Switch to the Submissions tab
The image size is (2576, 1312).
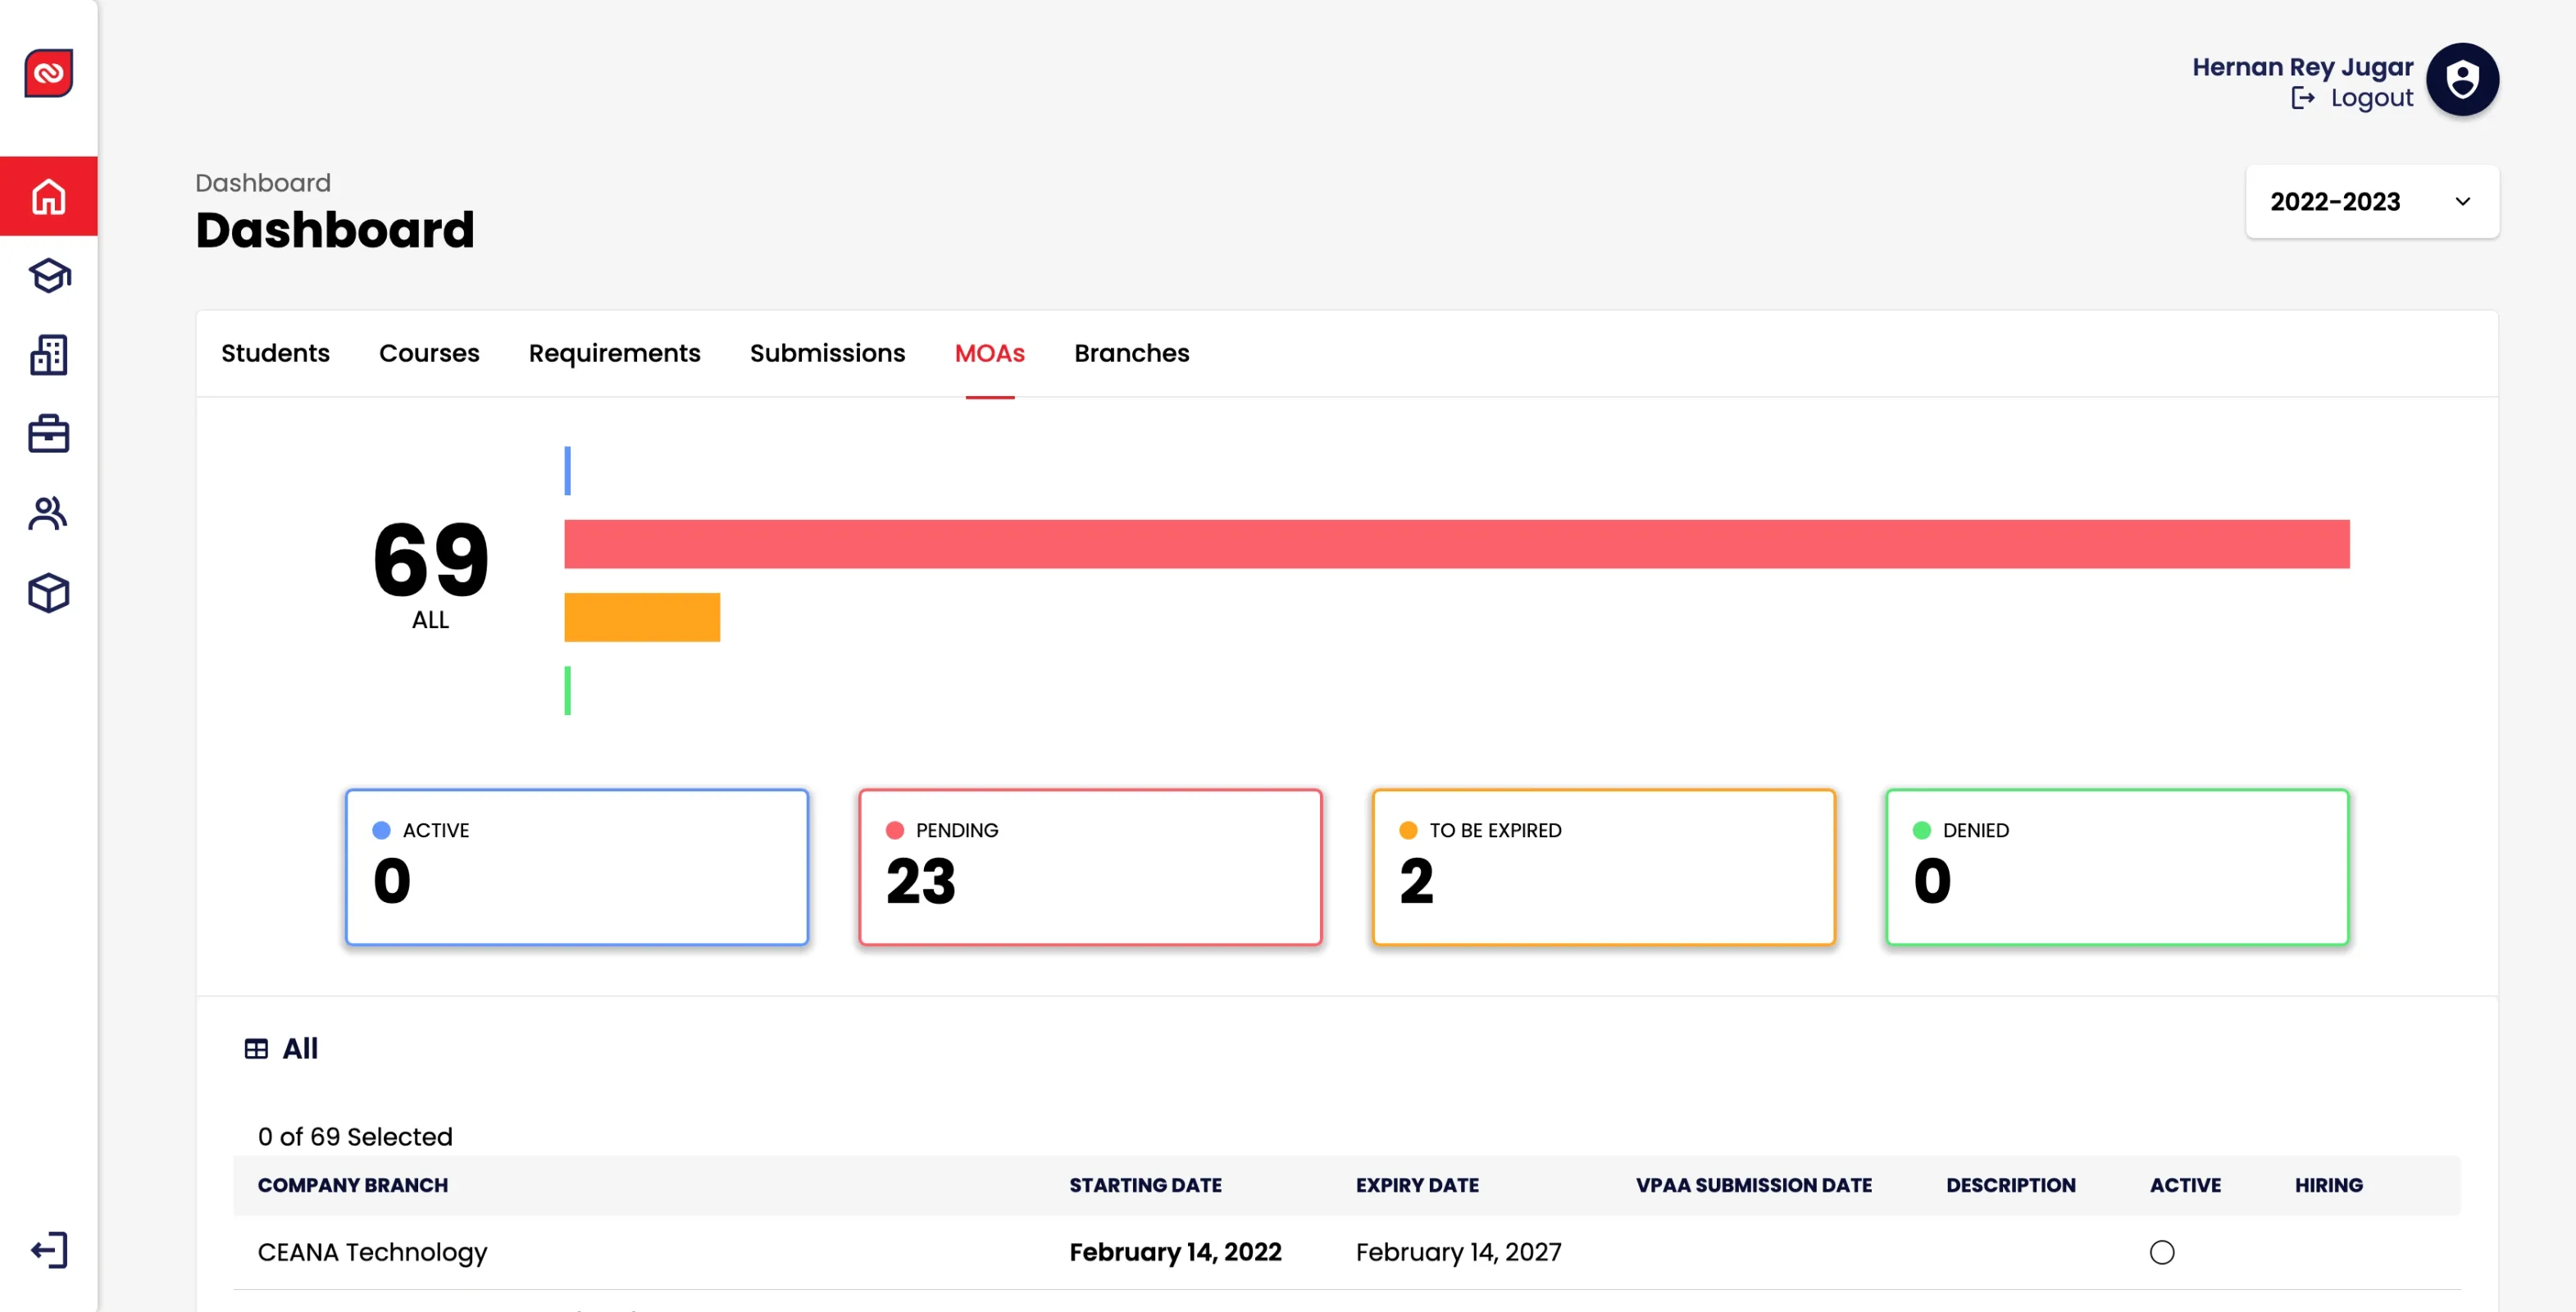(827, 353)
